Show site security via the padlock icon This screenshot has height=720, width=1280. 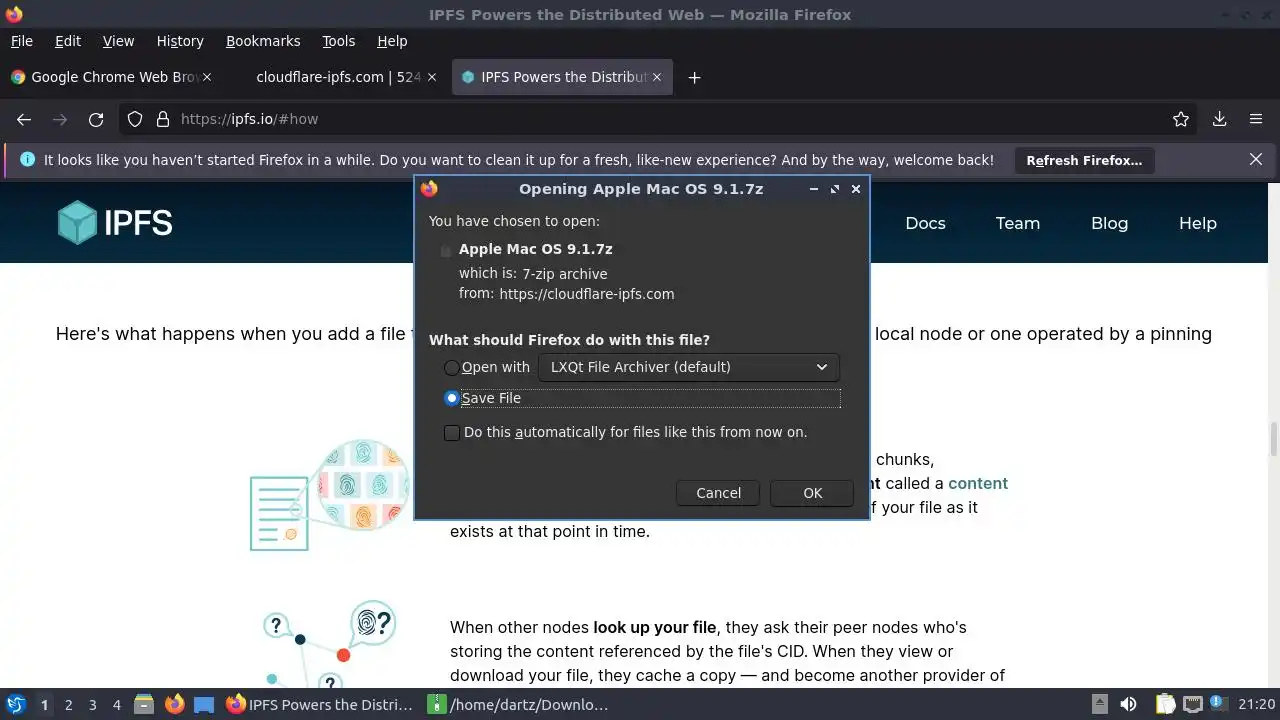click(163, 119)
